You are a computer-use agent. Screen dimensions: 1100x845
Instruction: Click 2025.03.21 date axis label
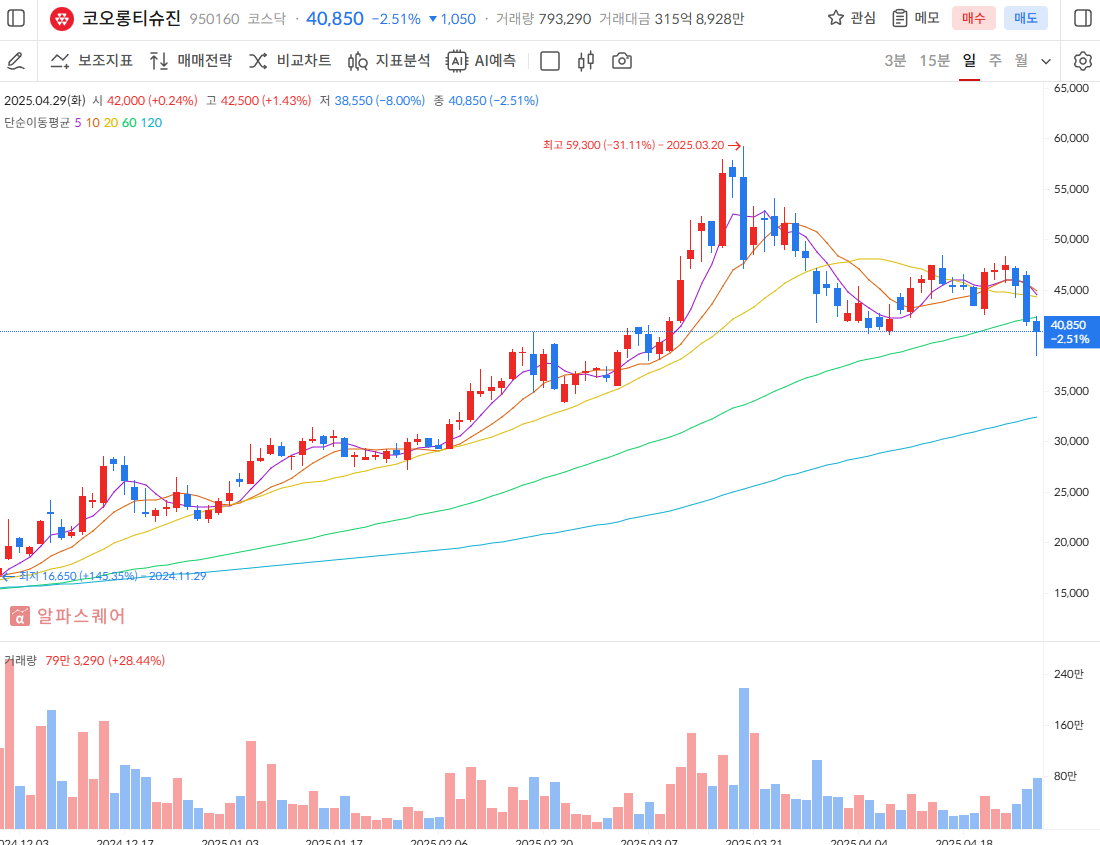[754, 841]
